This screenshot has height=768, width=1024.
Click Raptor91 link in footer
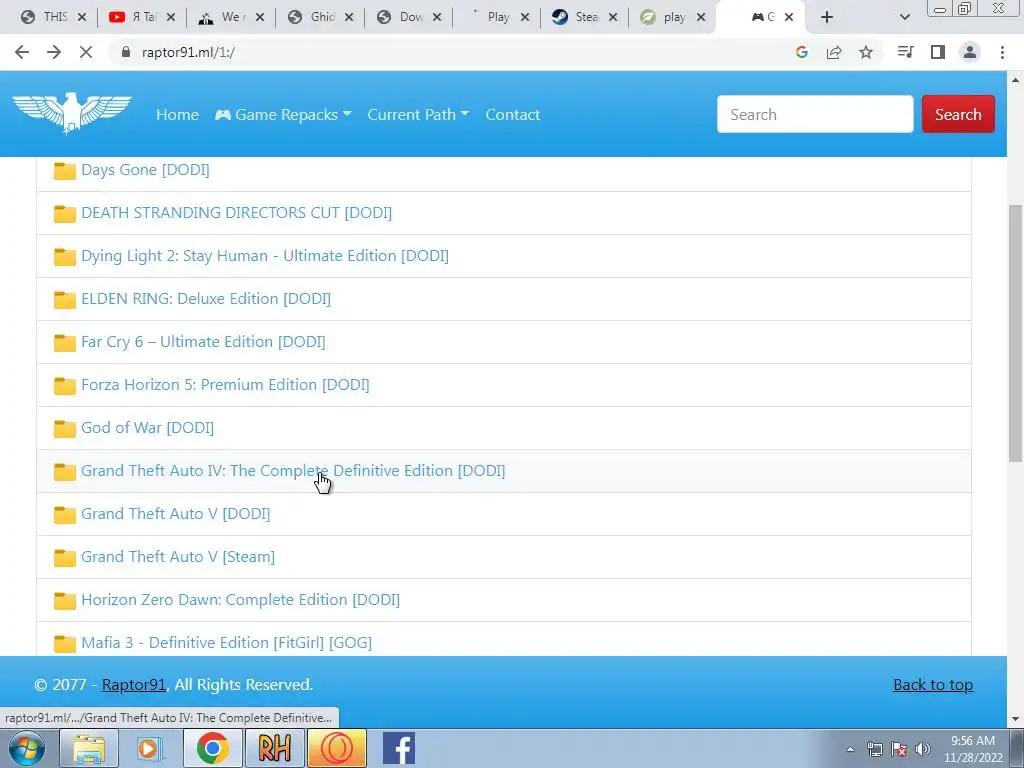(x=134, y=684)
